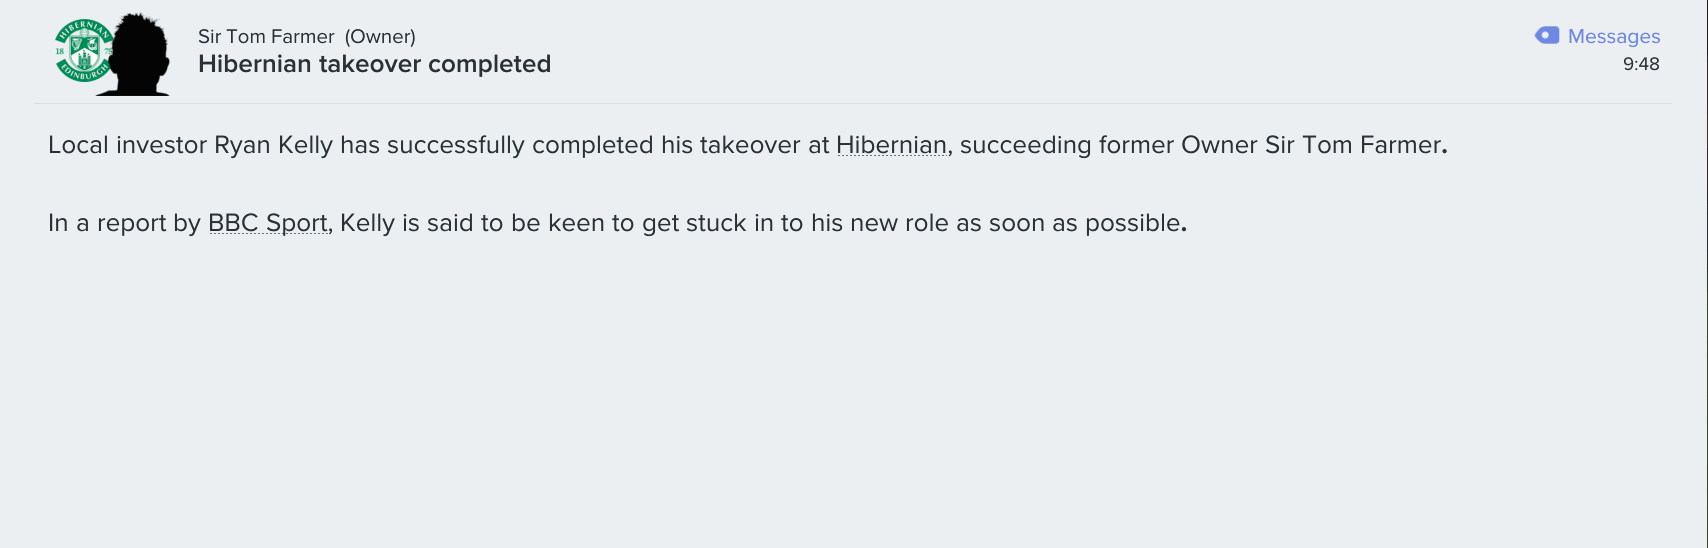Viewport: 1708px width, 548px height.
Task: Click the Messages tag icon
Action: (x=1547, y=36)
